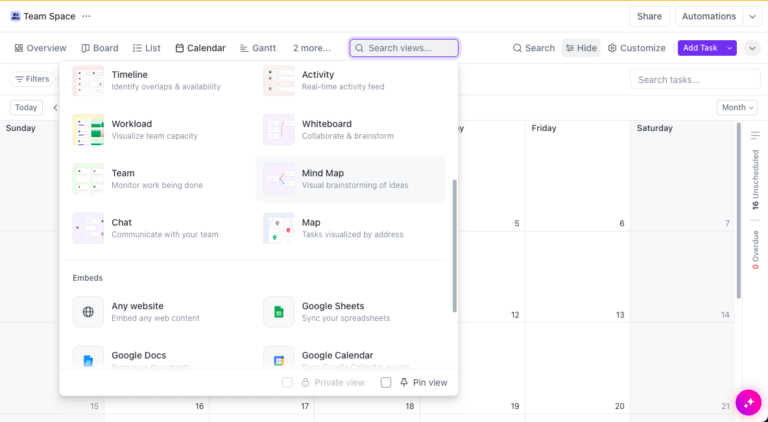Click the Map view icon
Image resolution: width=768 pixels, height=422 pixels.
(x=279, y=228)
